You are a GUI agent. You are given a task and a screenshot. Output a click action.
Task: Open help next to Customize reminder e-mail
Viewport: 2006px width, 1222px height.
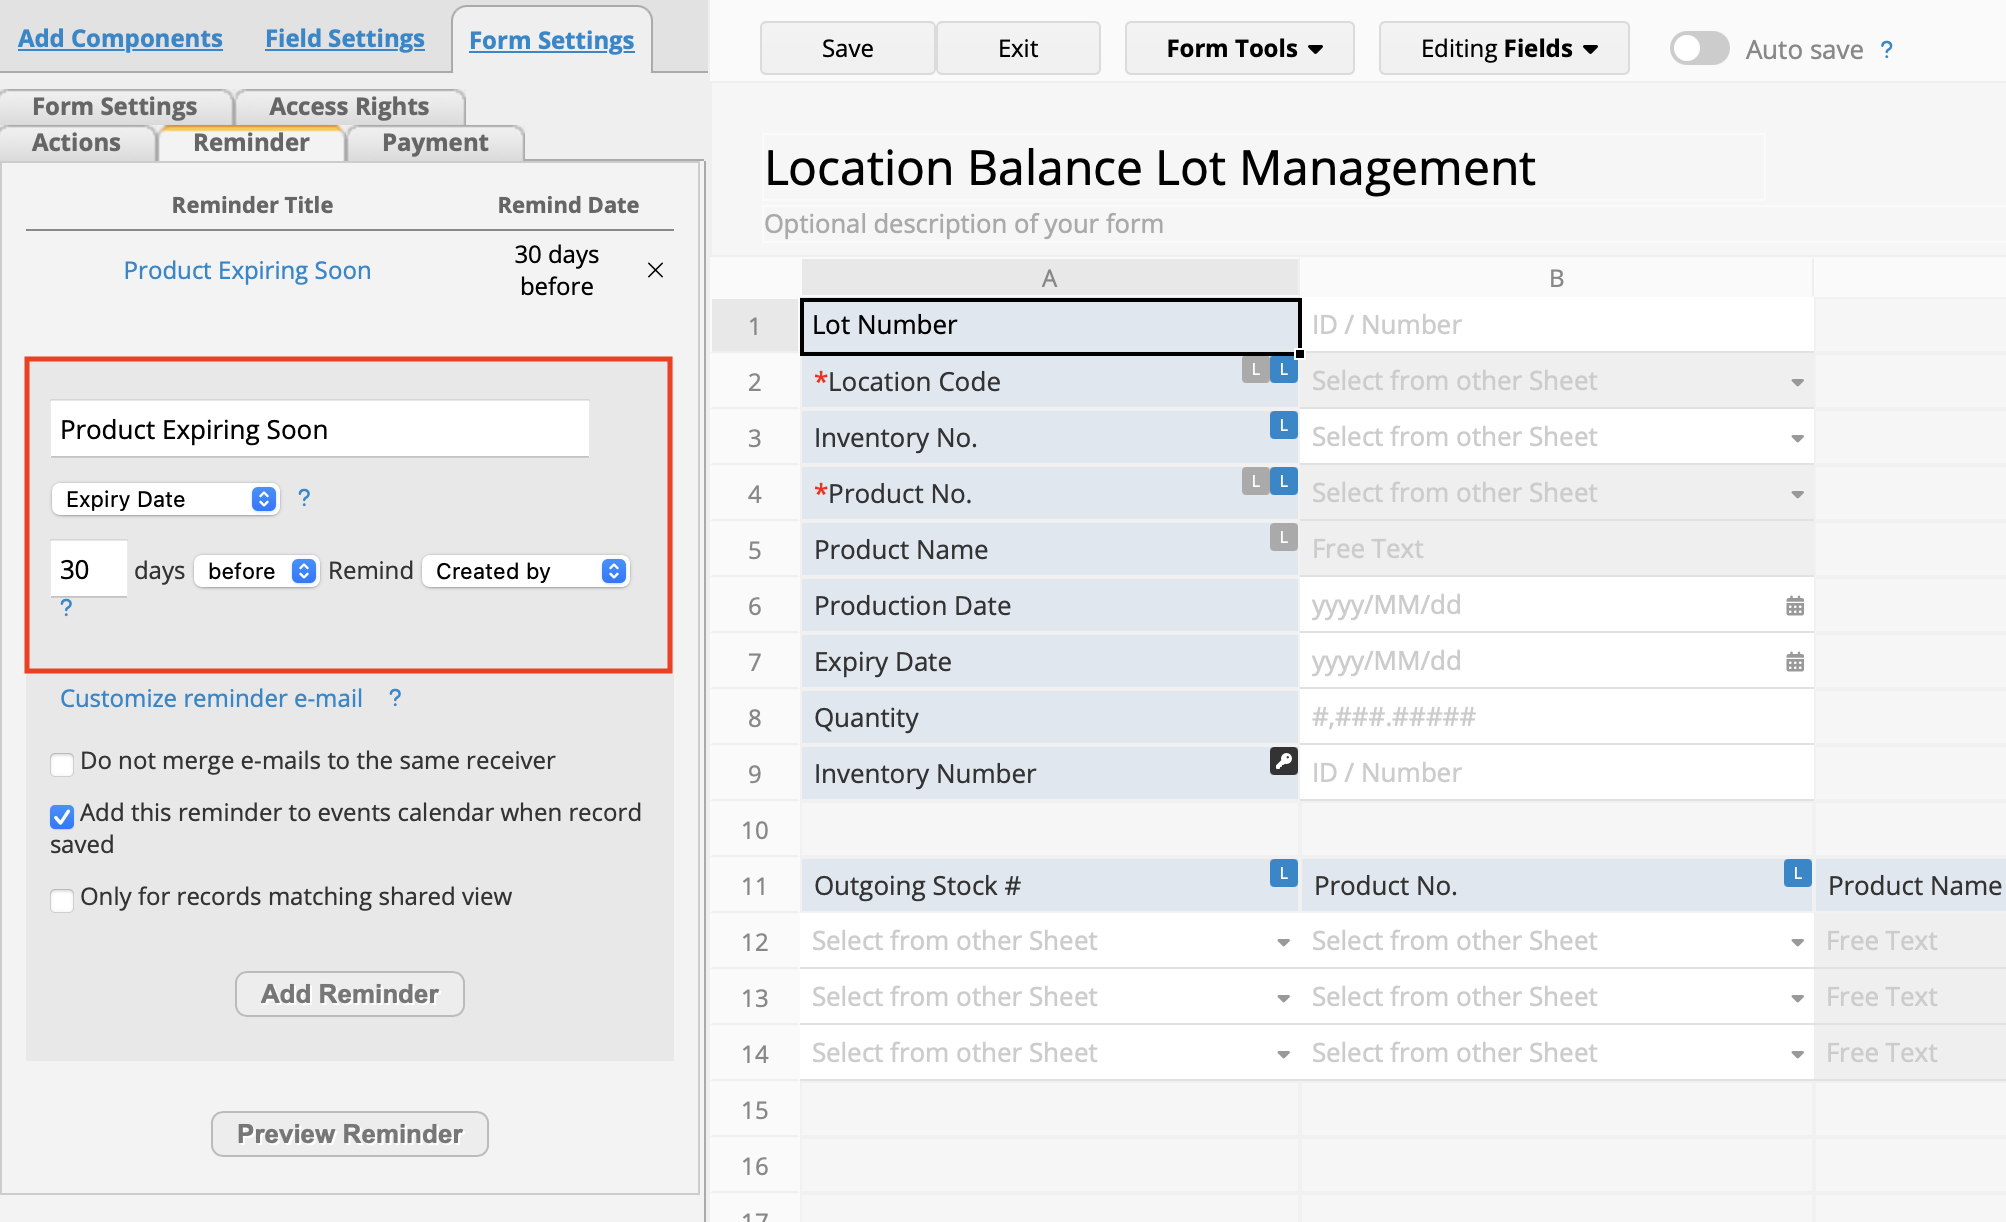(395, 698)
